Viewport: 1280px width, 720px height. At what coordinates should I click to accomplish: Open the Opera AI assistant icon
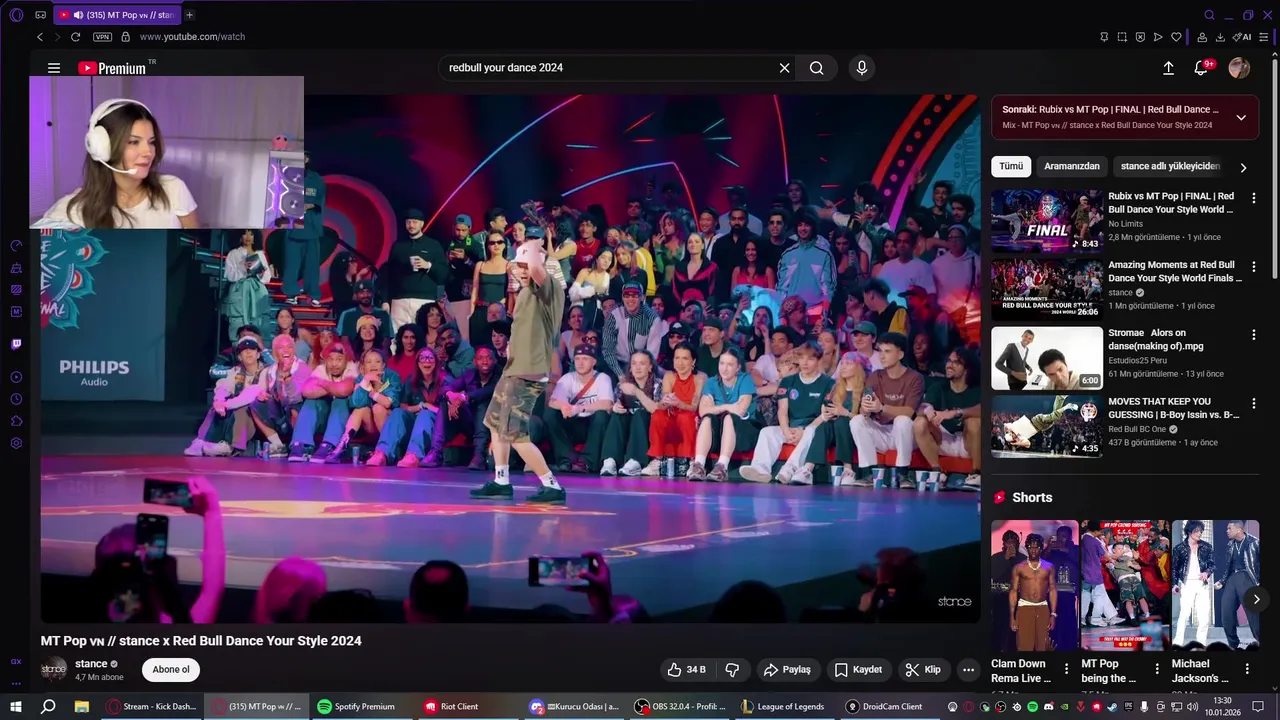coord(1243,37)
